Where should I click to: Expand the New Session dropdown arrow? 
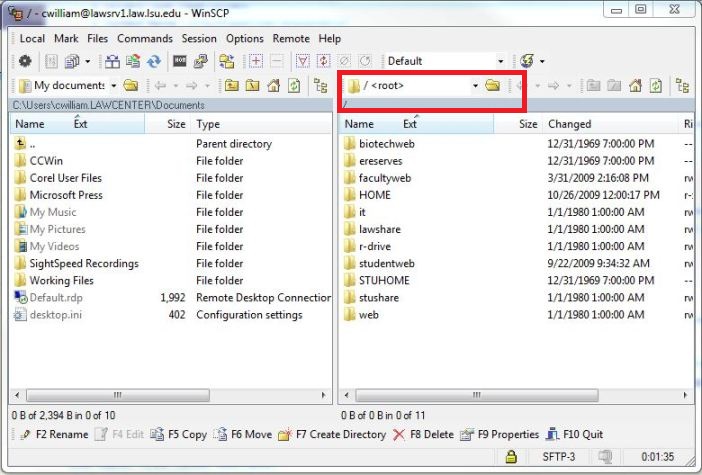coord(542,61)
